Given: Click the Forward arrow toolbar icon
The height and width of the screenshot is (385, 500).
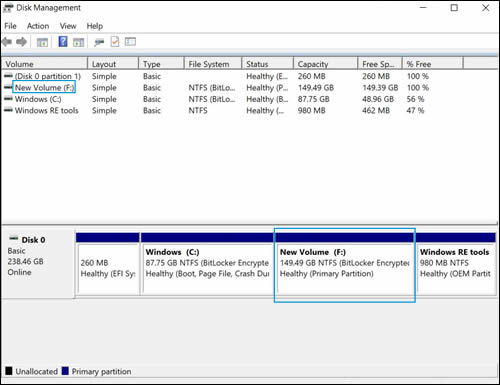Looking at the screenshot, I should [x=22, y=42].
